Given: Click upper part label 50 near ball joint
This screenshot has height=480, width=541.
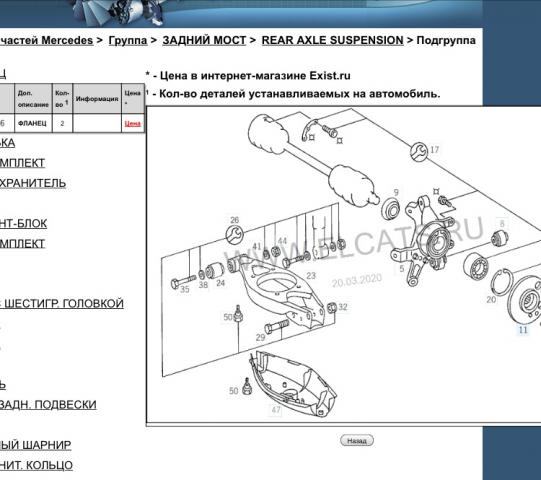Looking at the screenshot, I should (x=228, y=317).
